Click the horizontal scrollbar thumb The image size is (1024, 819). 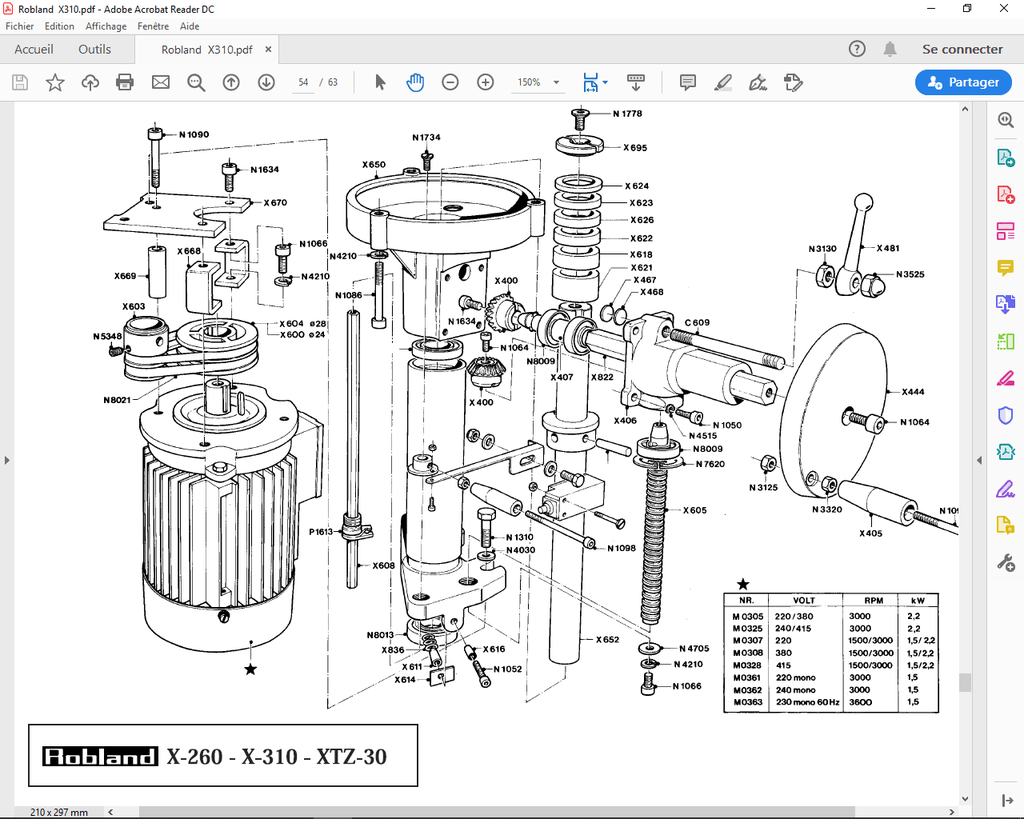[x=497, y=812]
